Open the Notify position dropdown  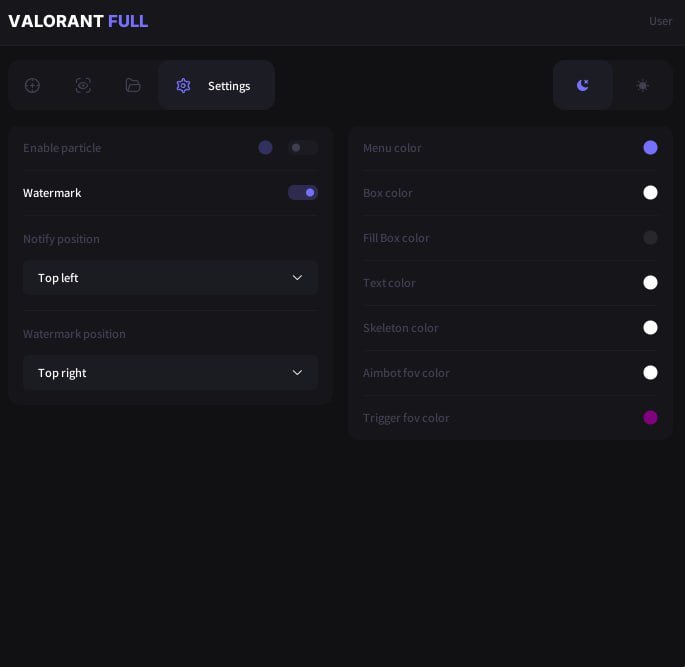[170, 278]
